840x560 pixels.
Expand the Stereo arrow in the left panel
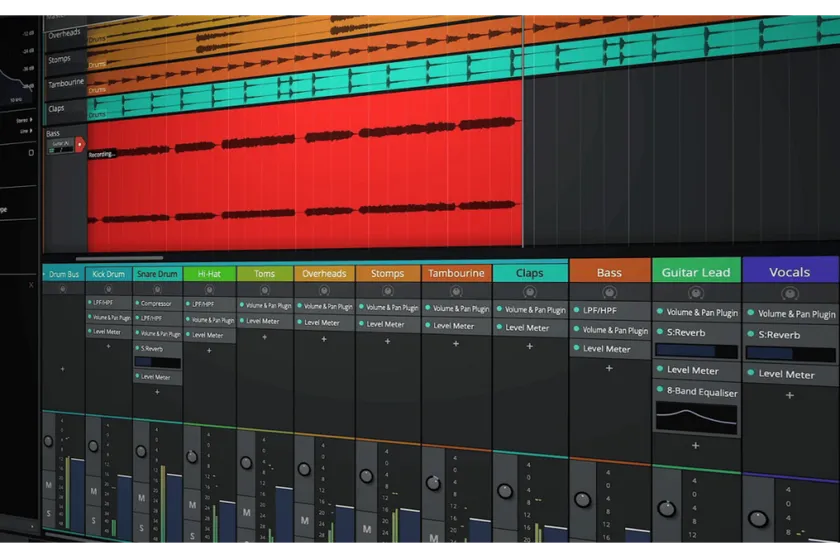[32, 120]
